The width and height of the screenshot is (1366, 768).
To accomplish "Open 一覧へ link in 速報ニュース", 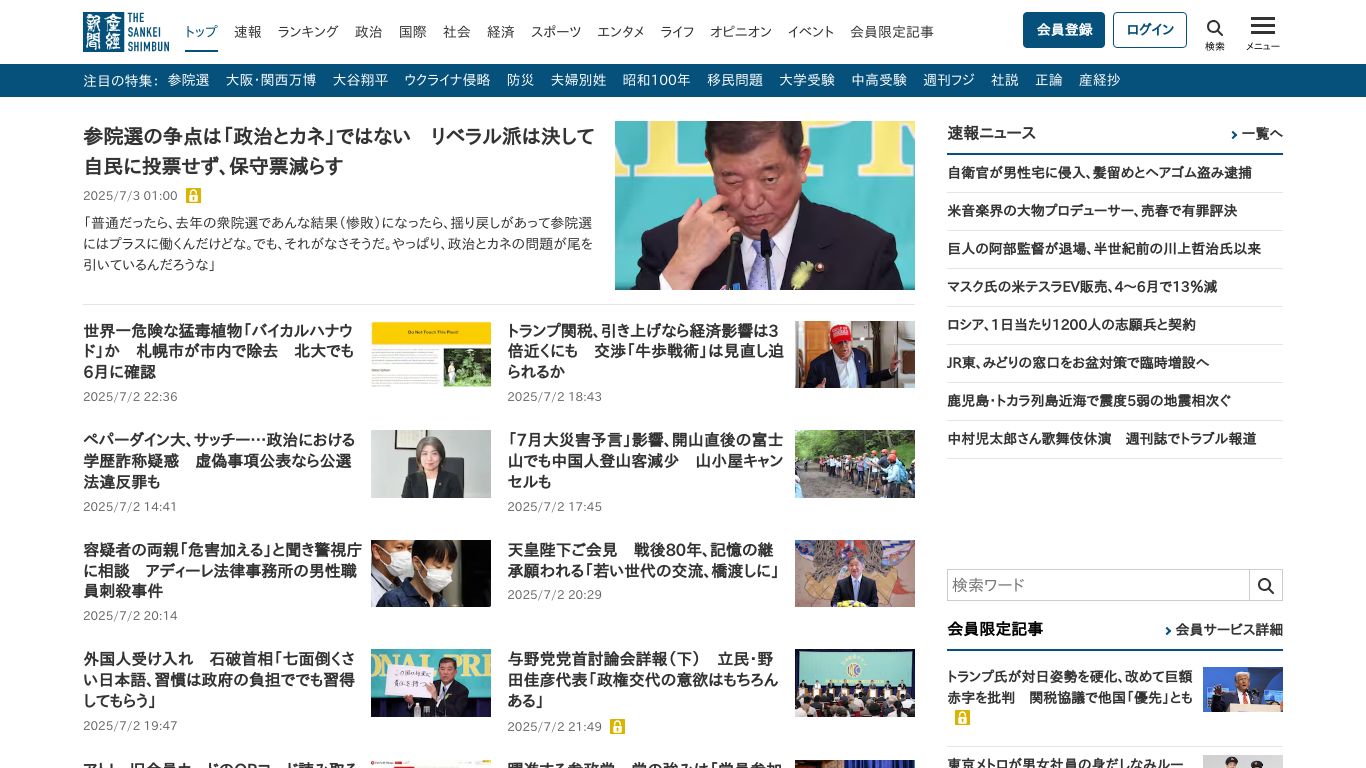I will tap(1257, 134).
